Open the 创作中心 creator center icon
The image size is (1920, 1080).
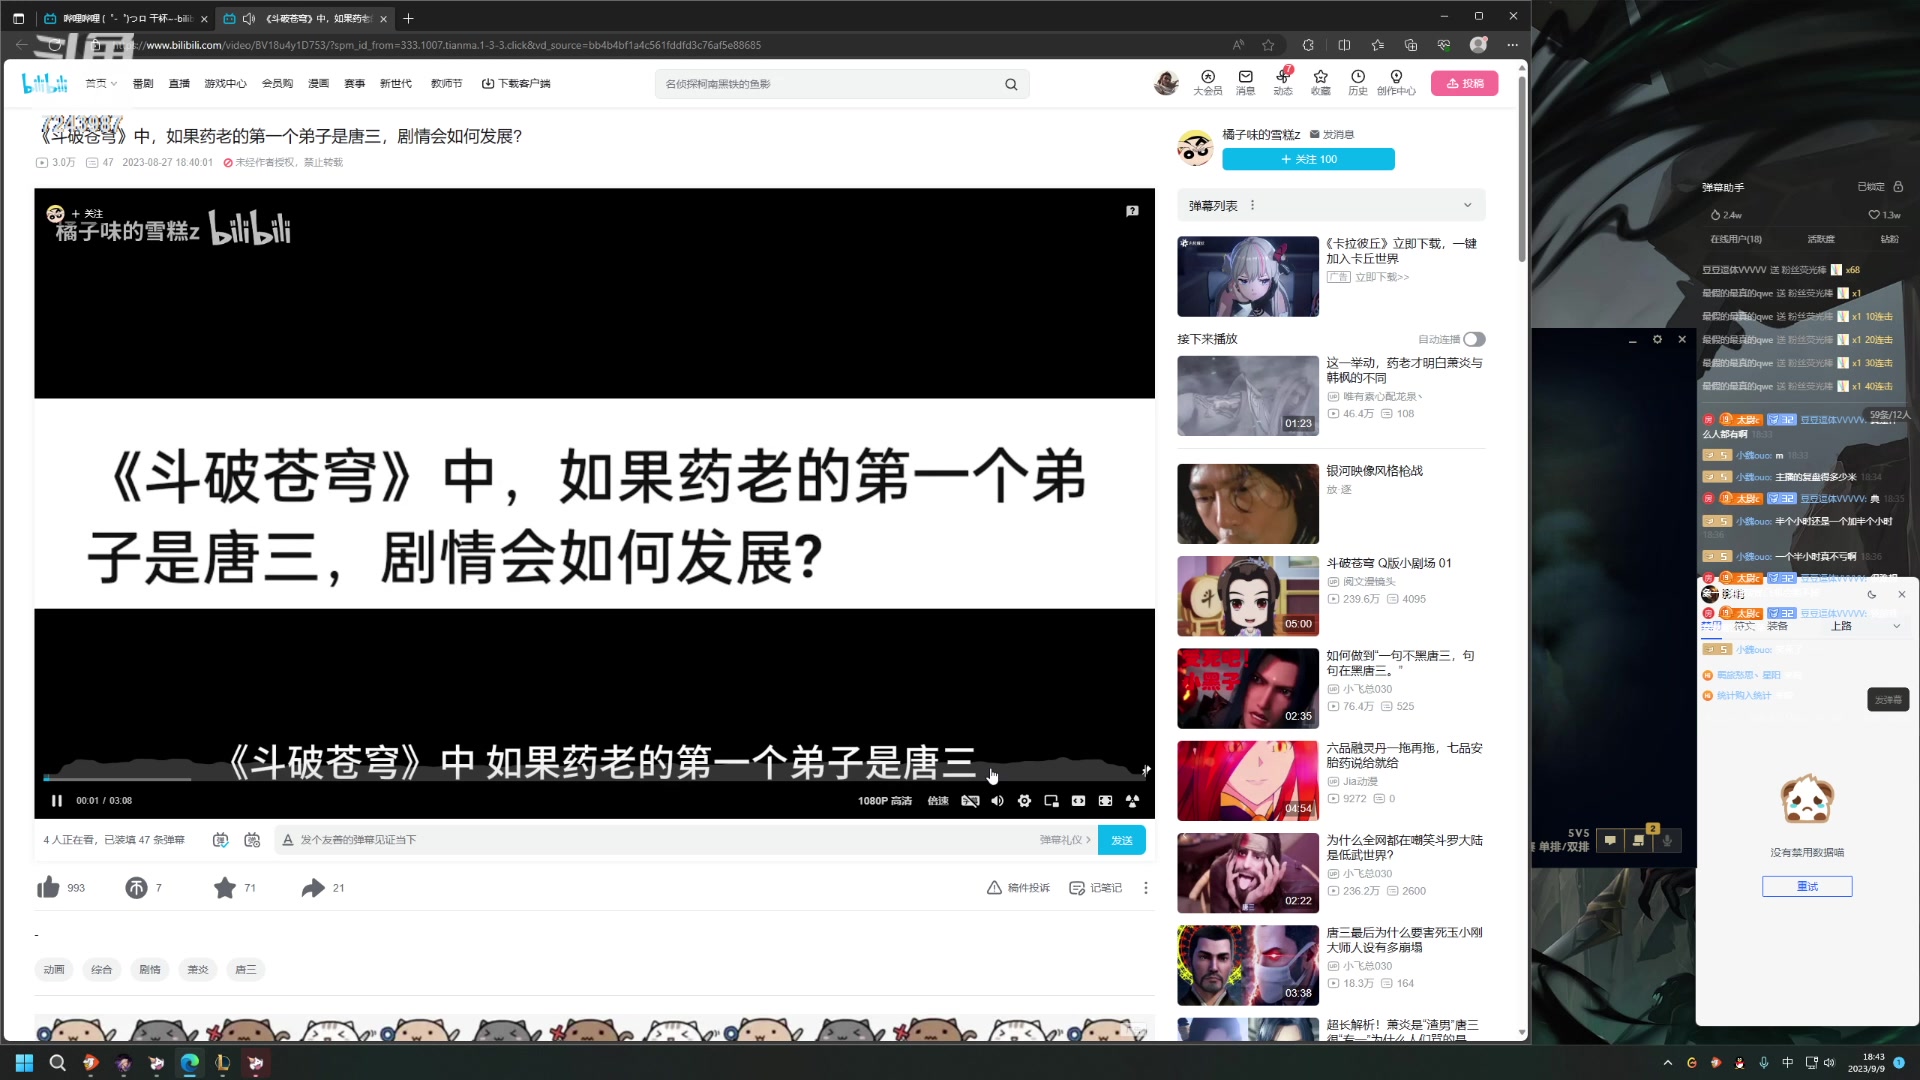pyautogui.click(x=1396, y=83)
